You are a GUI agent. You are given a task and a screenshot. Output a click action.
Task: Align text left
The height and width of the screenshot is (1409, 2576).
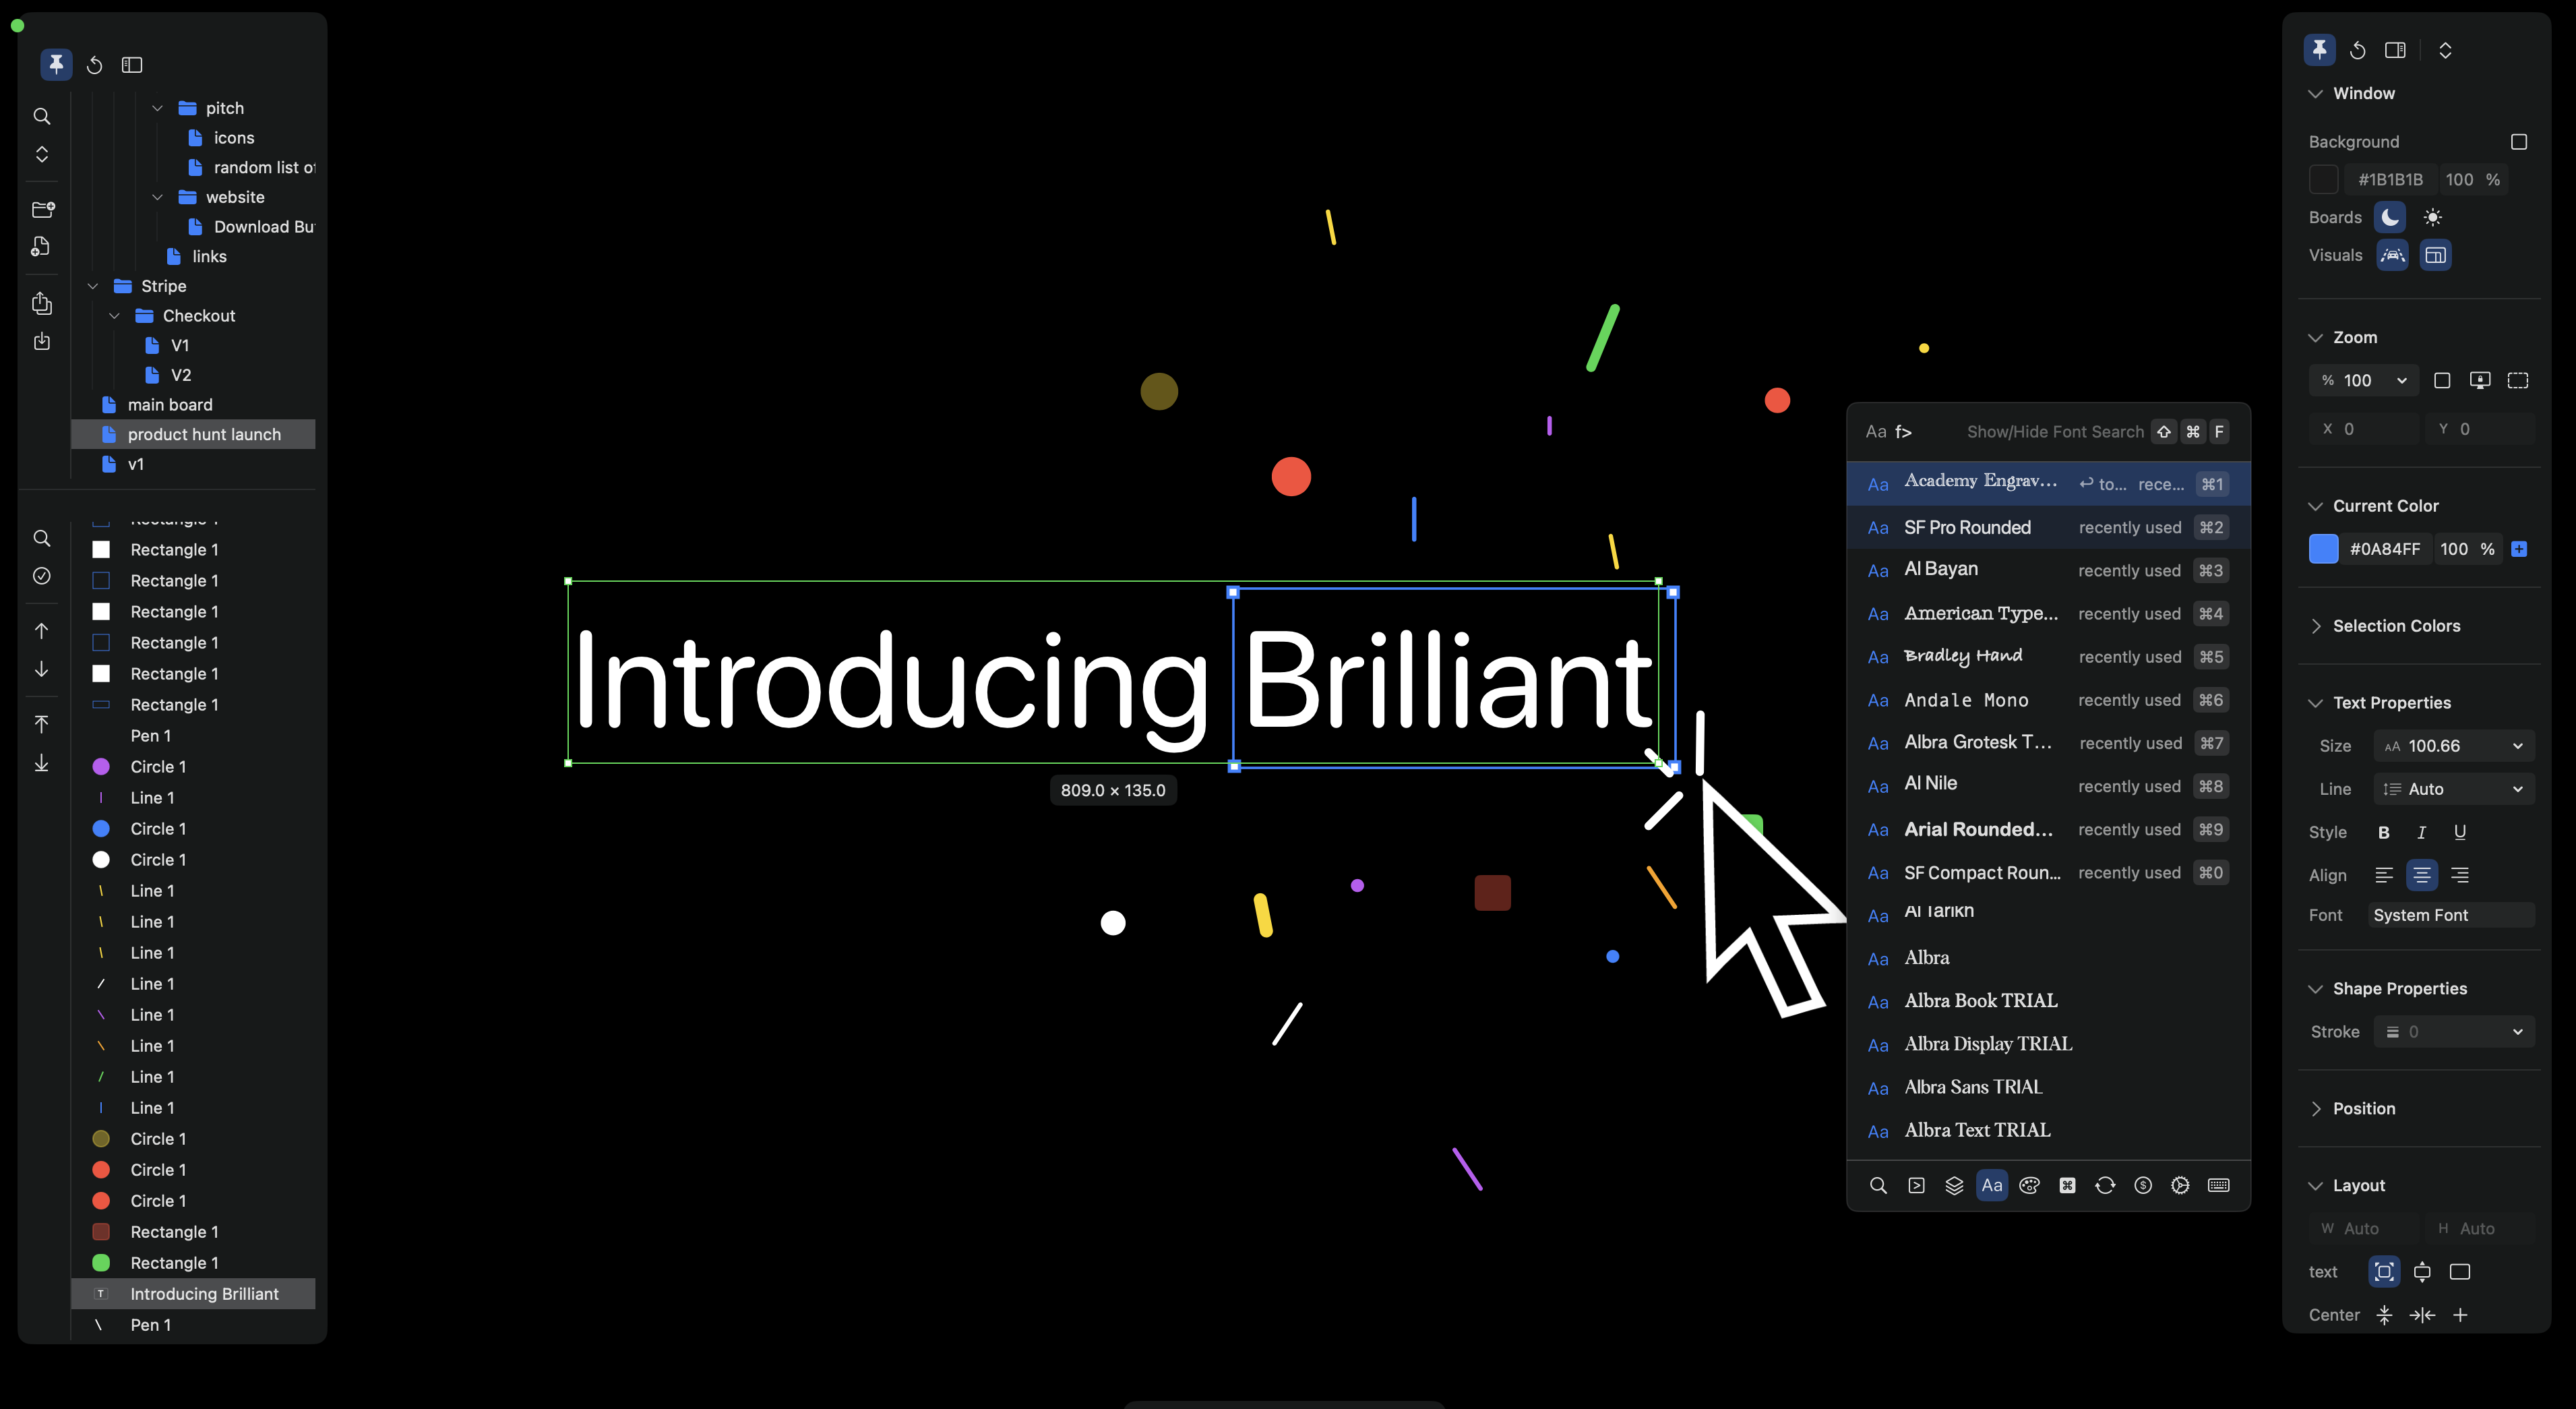[x=2384, y=875]
